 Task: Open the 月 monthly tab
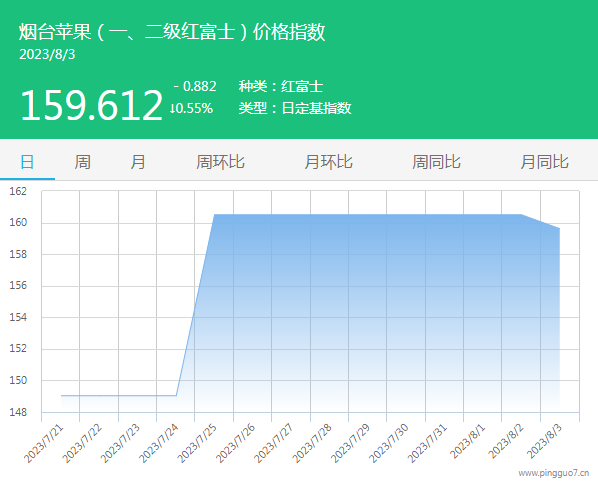(x=138, y=162)
